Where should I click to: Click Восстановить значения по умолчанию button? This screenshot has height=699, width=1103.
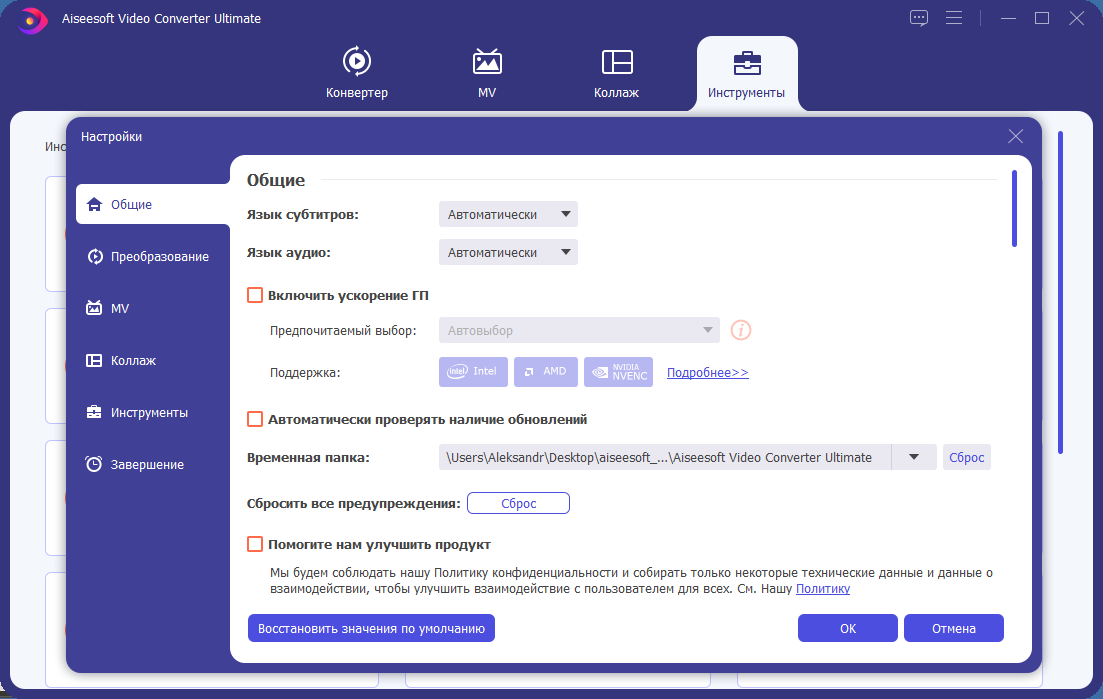coord(371,629)
